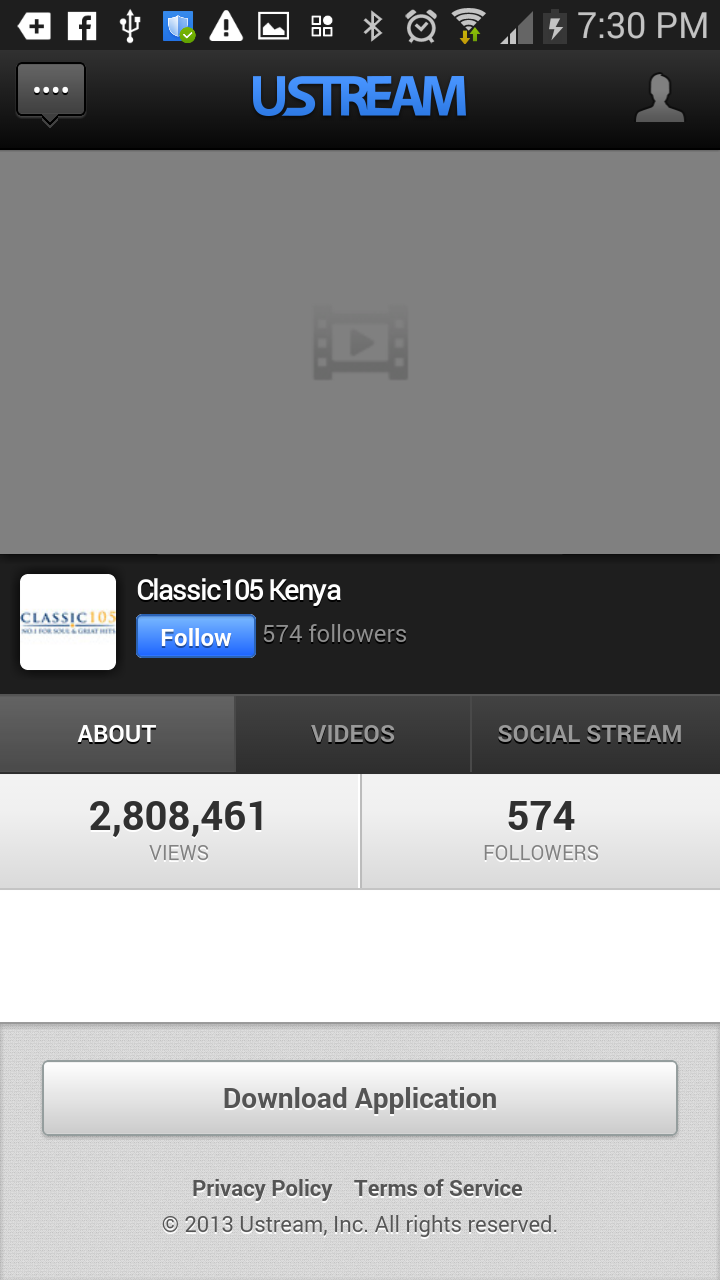Click the Download Application button
The width and height of the screenshot is (720, 1280).
(x=360, y=1098)
